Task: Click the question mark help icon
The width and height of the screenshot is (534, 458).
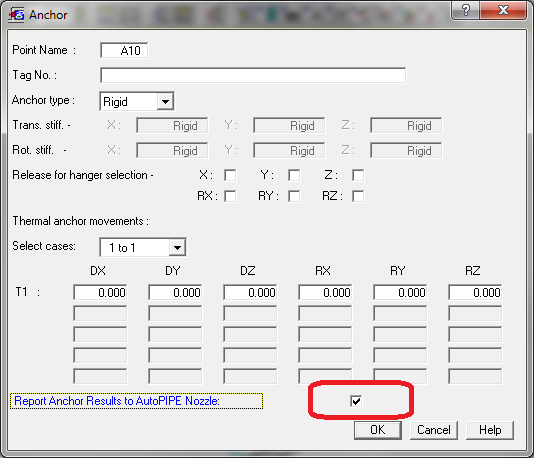Action: [x=466, y=10]
